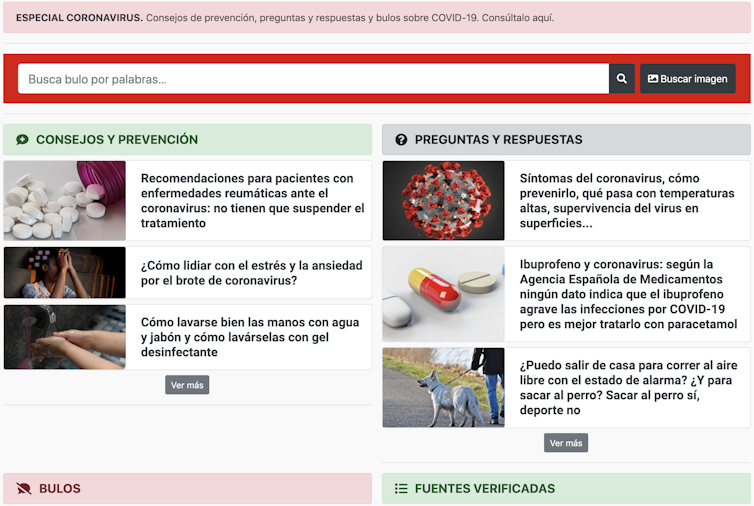Image resolution: width=754 pixels, height=506 pixels.
Task: Open the Especial Coronavirus banner link
Action: (x=284, y=18)
